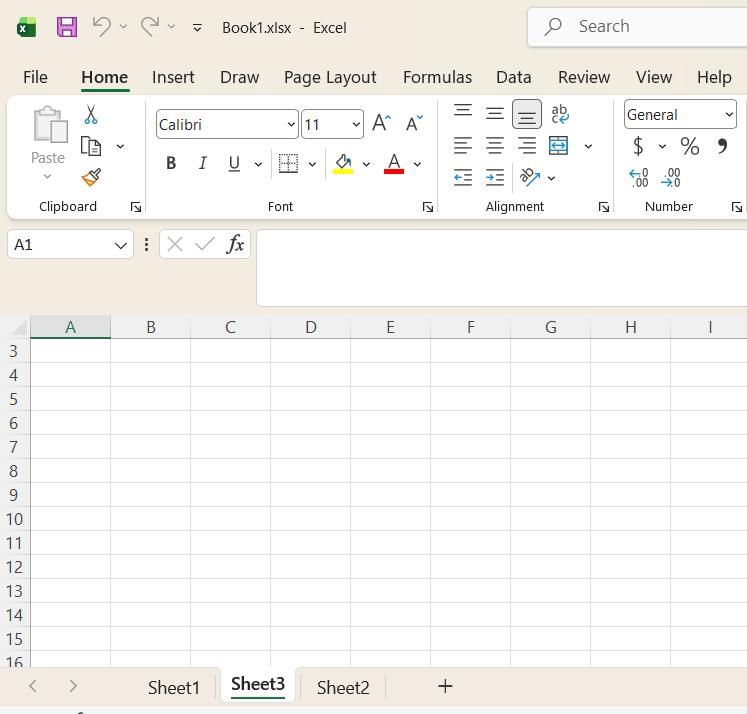
Task: Apply Percent Style format
Action: click(689, 146)
